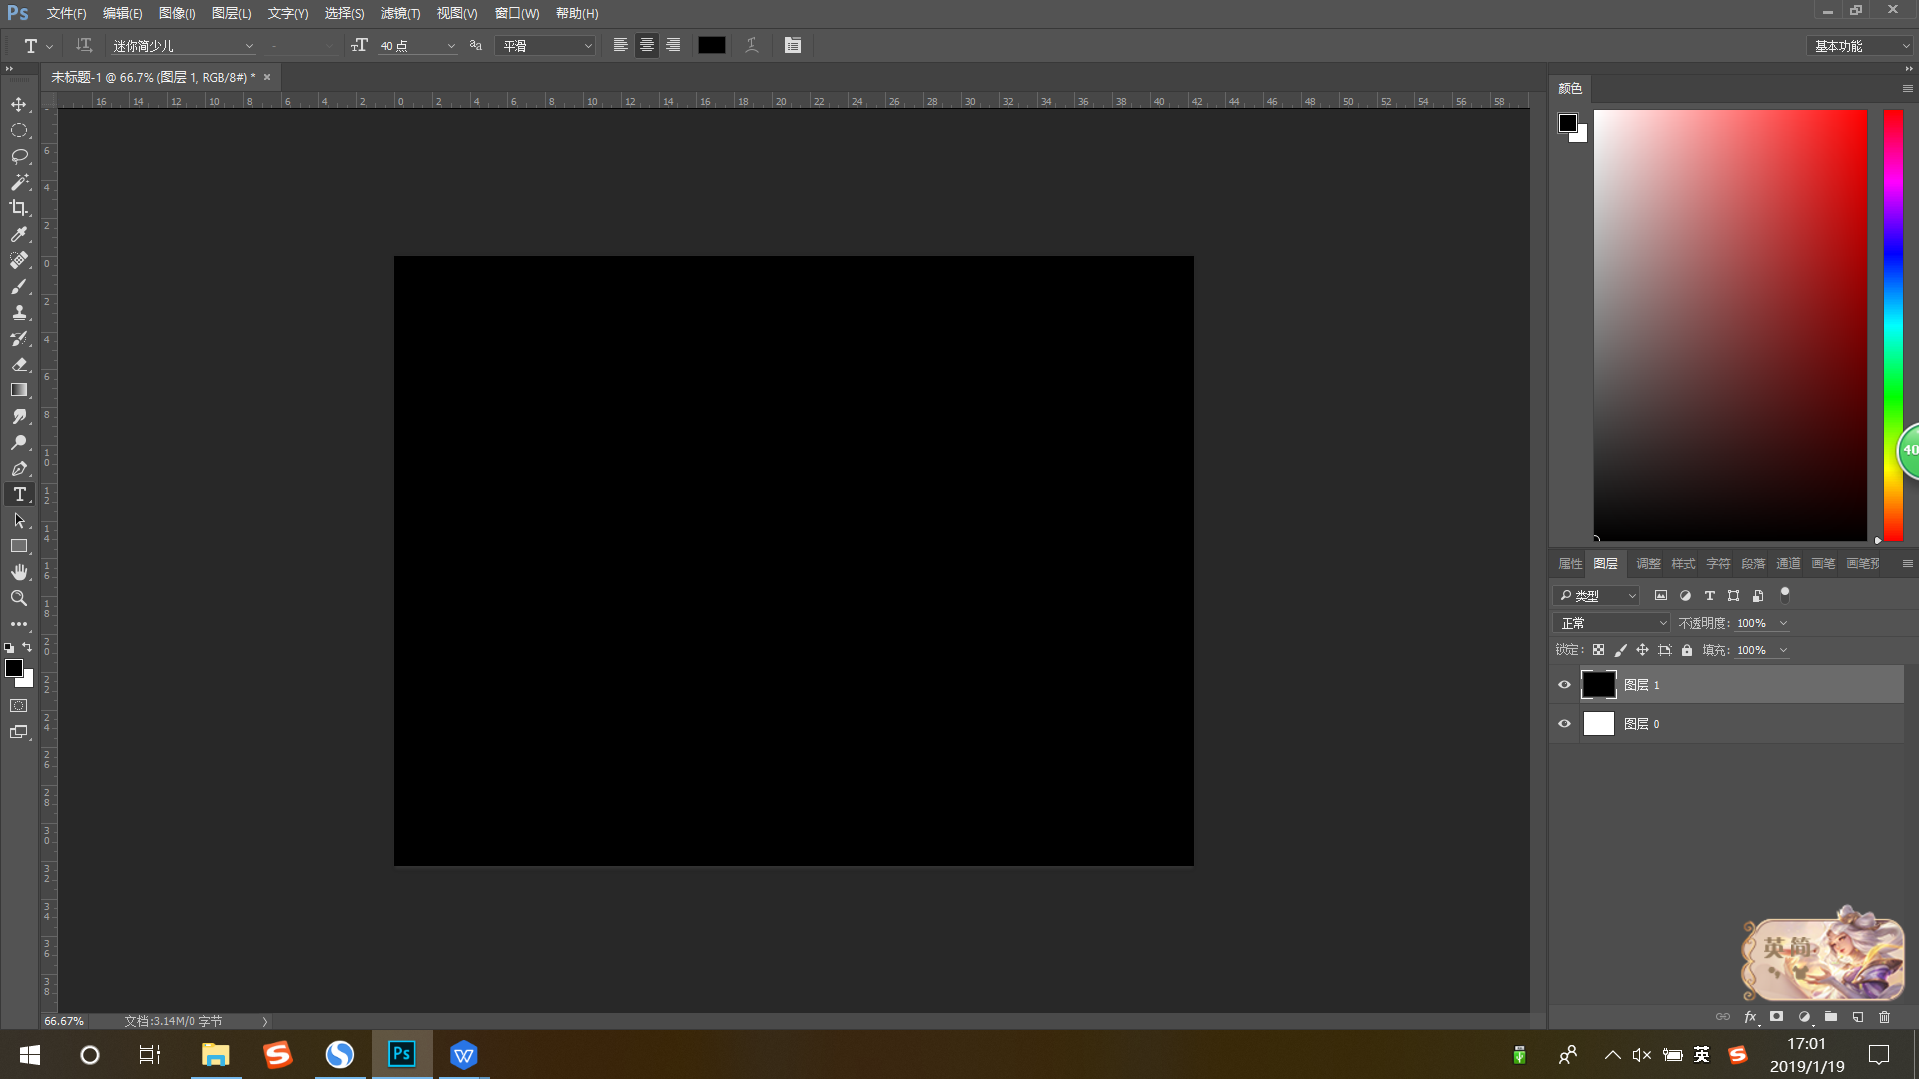This screenshot has width=1919, height=1079.
Task: Create a new layer group
Action: pos(1831,1017)
